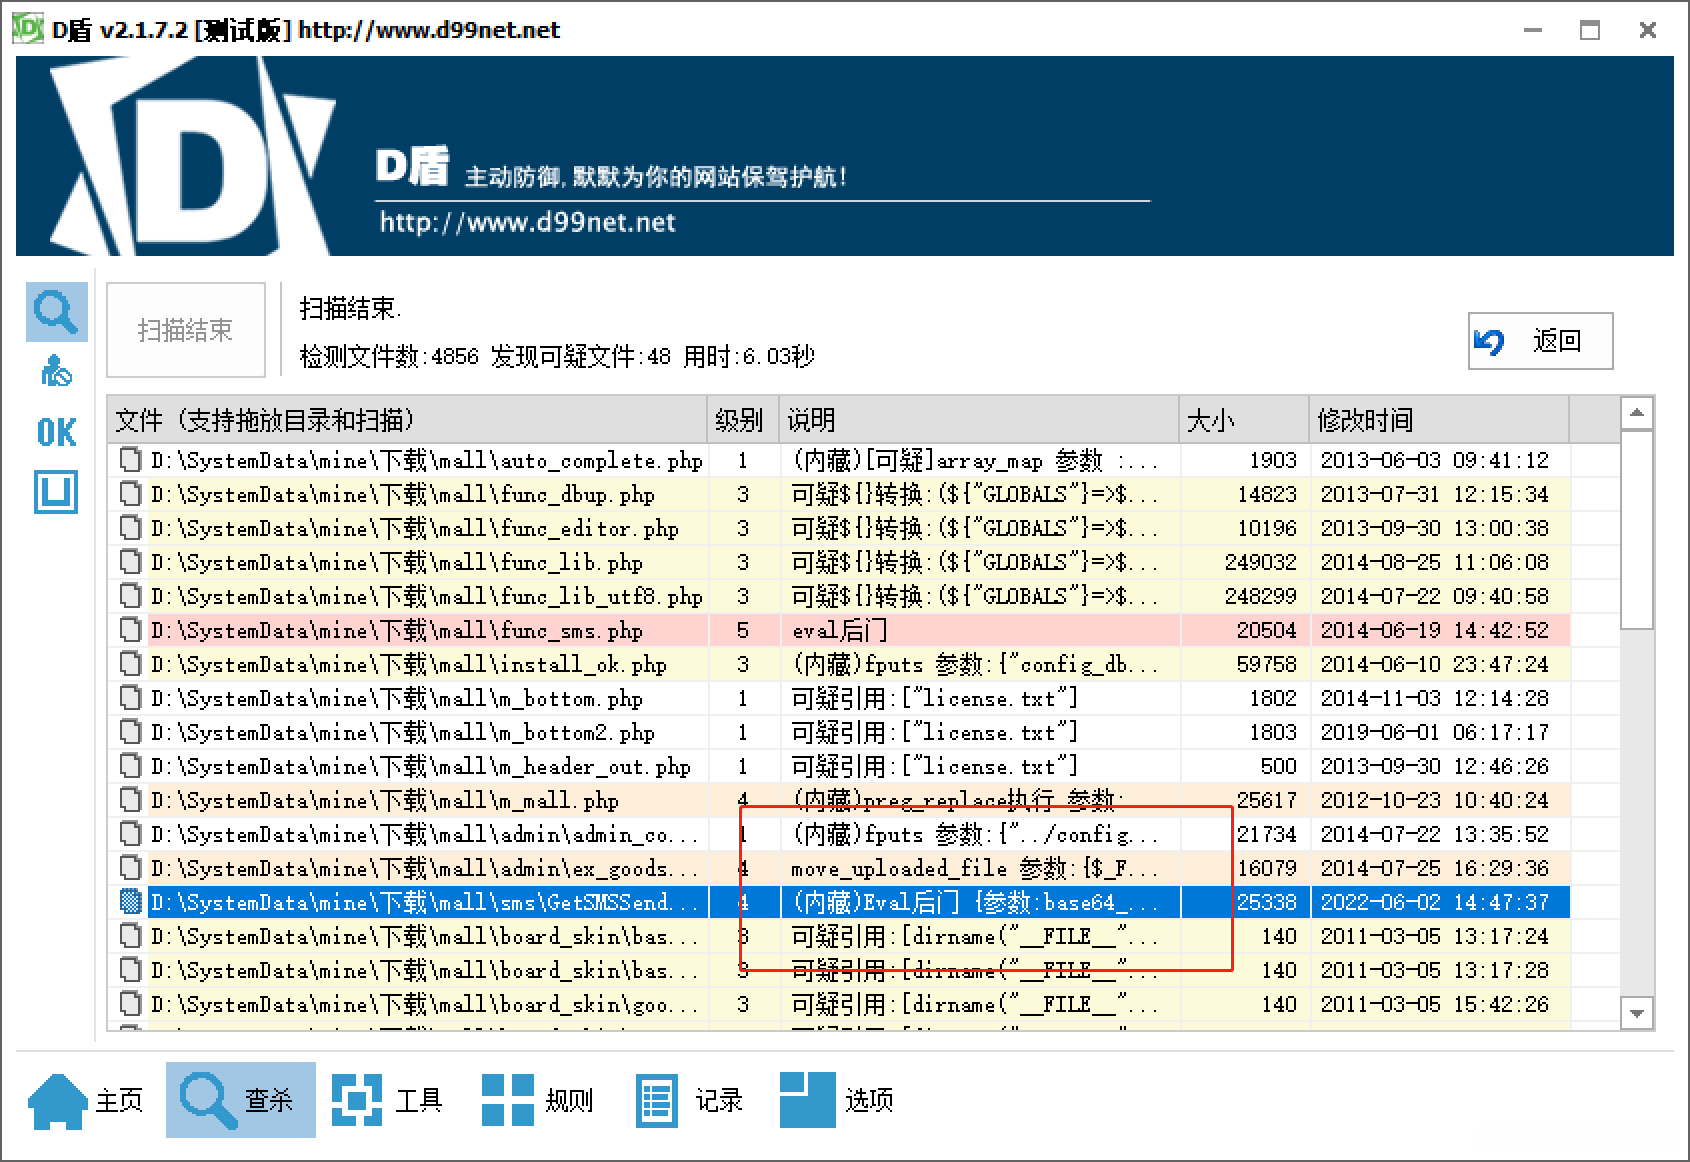
Task: Click file icon of func_sms.php row
Action: 130,630
